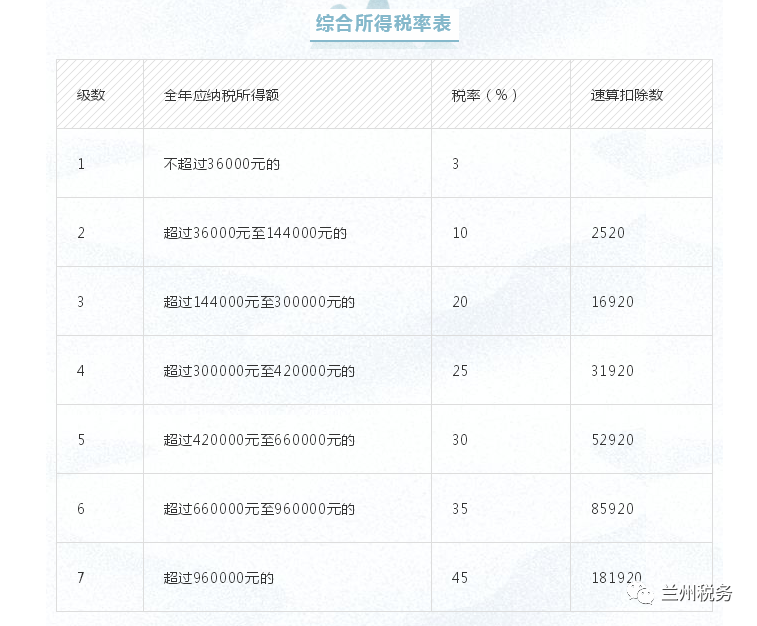Click tax rate value 3
The height and width of the screenshot is (626, 757).
455,164
